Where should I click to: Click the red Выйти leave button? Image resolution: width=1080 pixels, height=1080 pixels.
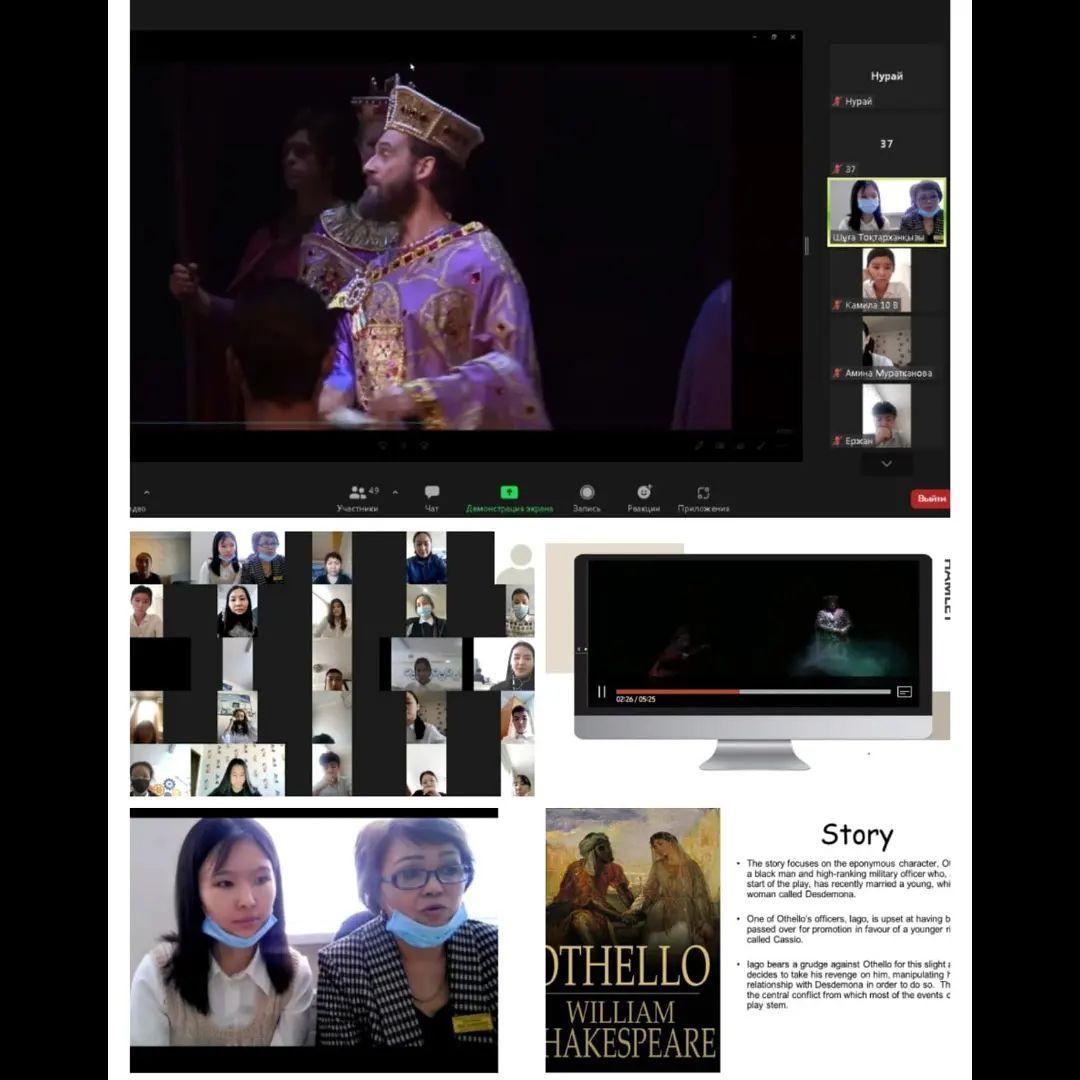click(931, 499)
